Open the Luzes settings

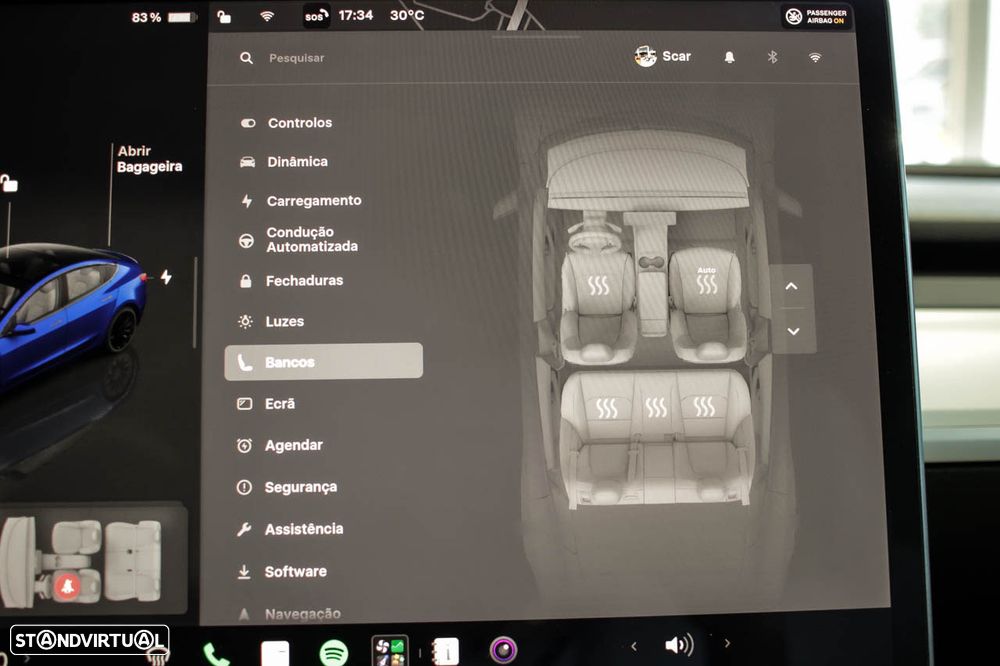coord(271,322)
